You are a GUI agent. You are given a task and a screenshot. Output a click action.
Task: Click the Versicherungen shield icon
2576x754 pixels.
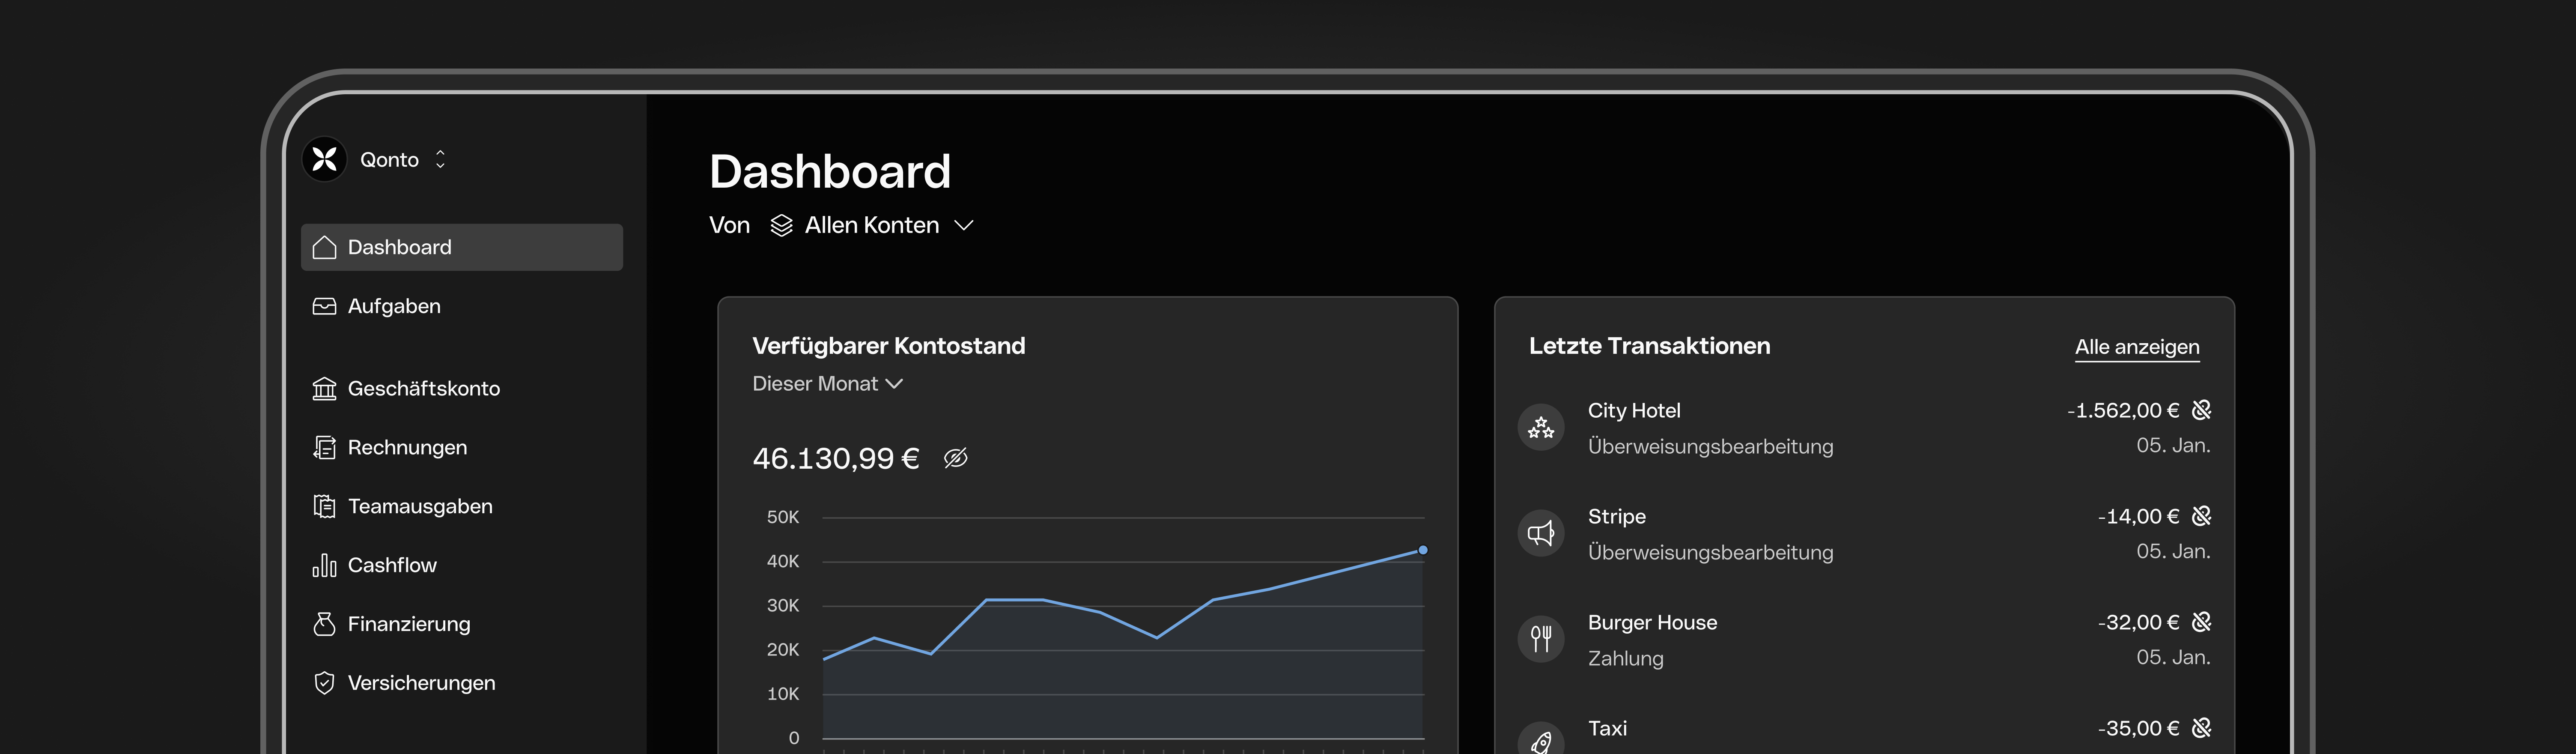[x=325, y=682]
